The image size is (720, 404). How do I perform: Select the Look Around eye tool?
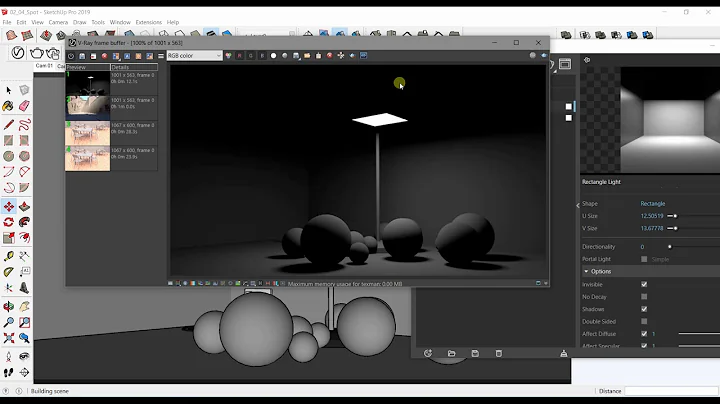tap(24, 356)
